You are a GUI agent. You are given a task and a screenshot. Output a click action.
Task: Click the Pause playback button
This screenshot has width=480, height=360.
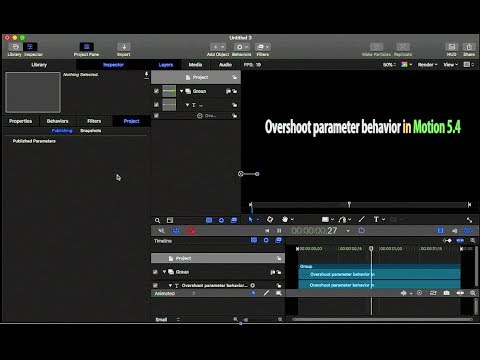[279, 231]
